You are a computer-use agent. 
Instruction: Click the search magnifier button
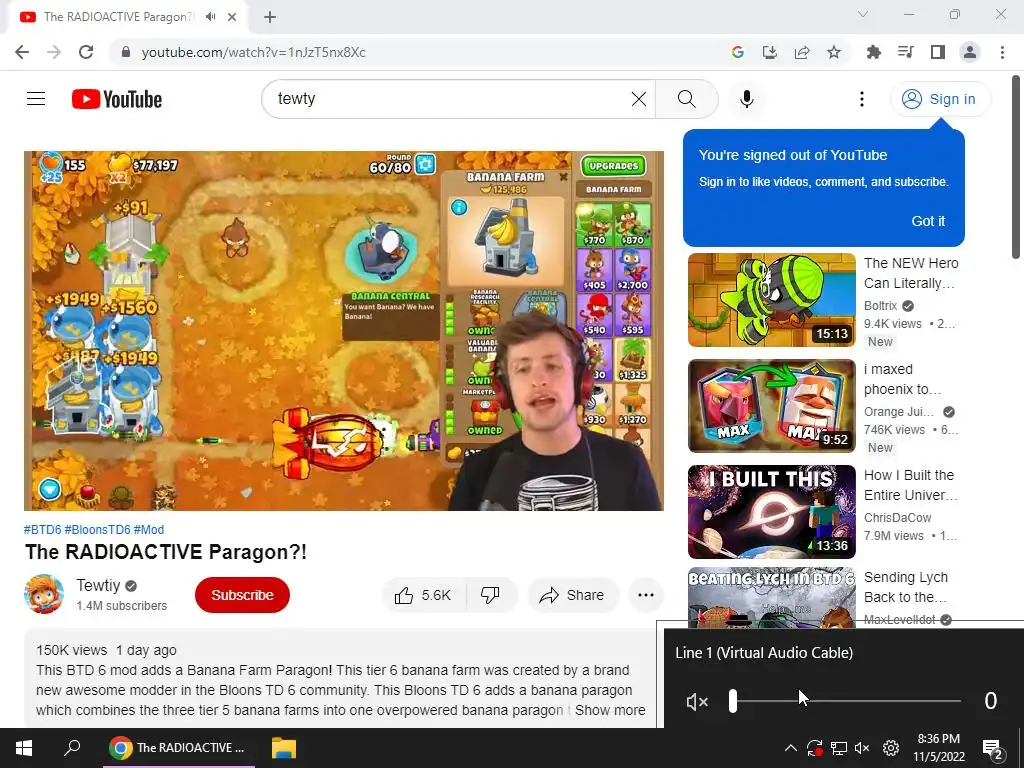coord(686,99)
